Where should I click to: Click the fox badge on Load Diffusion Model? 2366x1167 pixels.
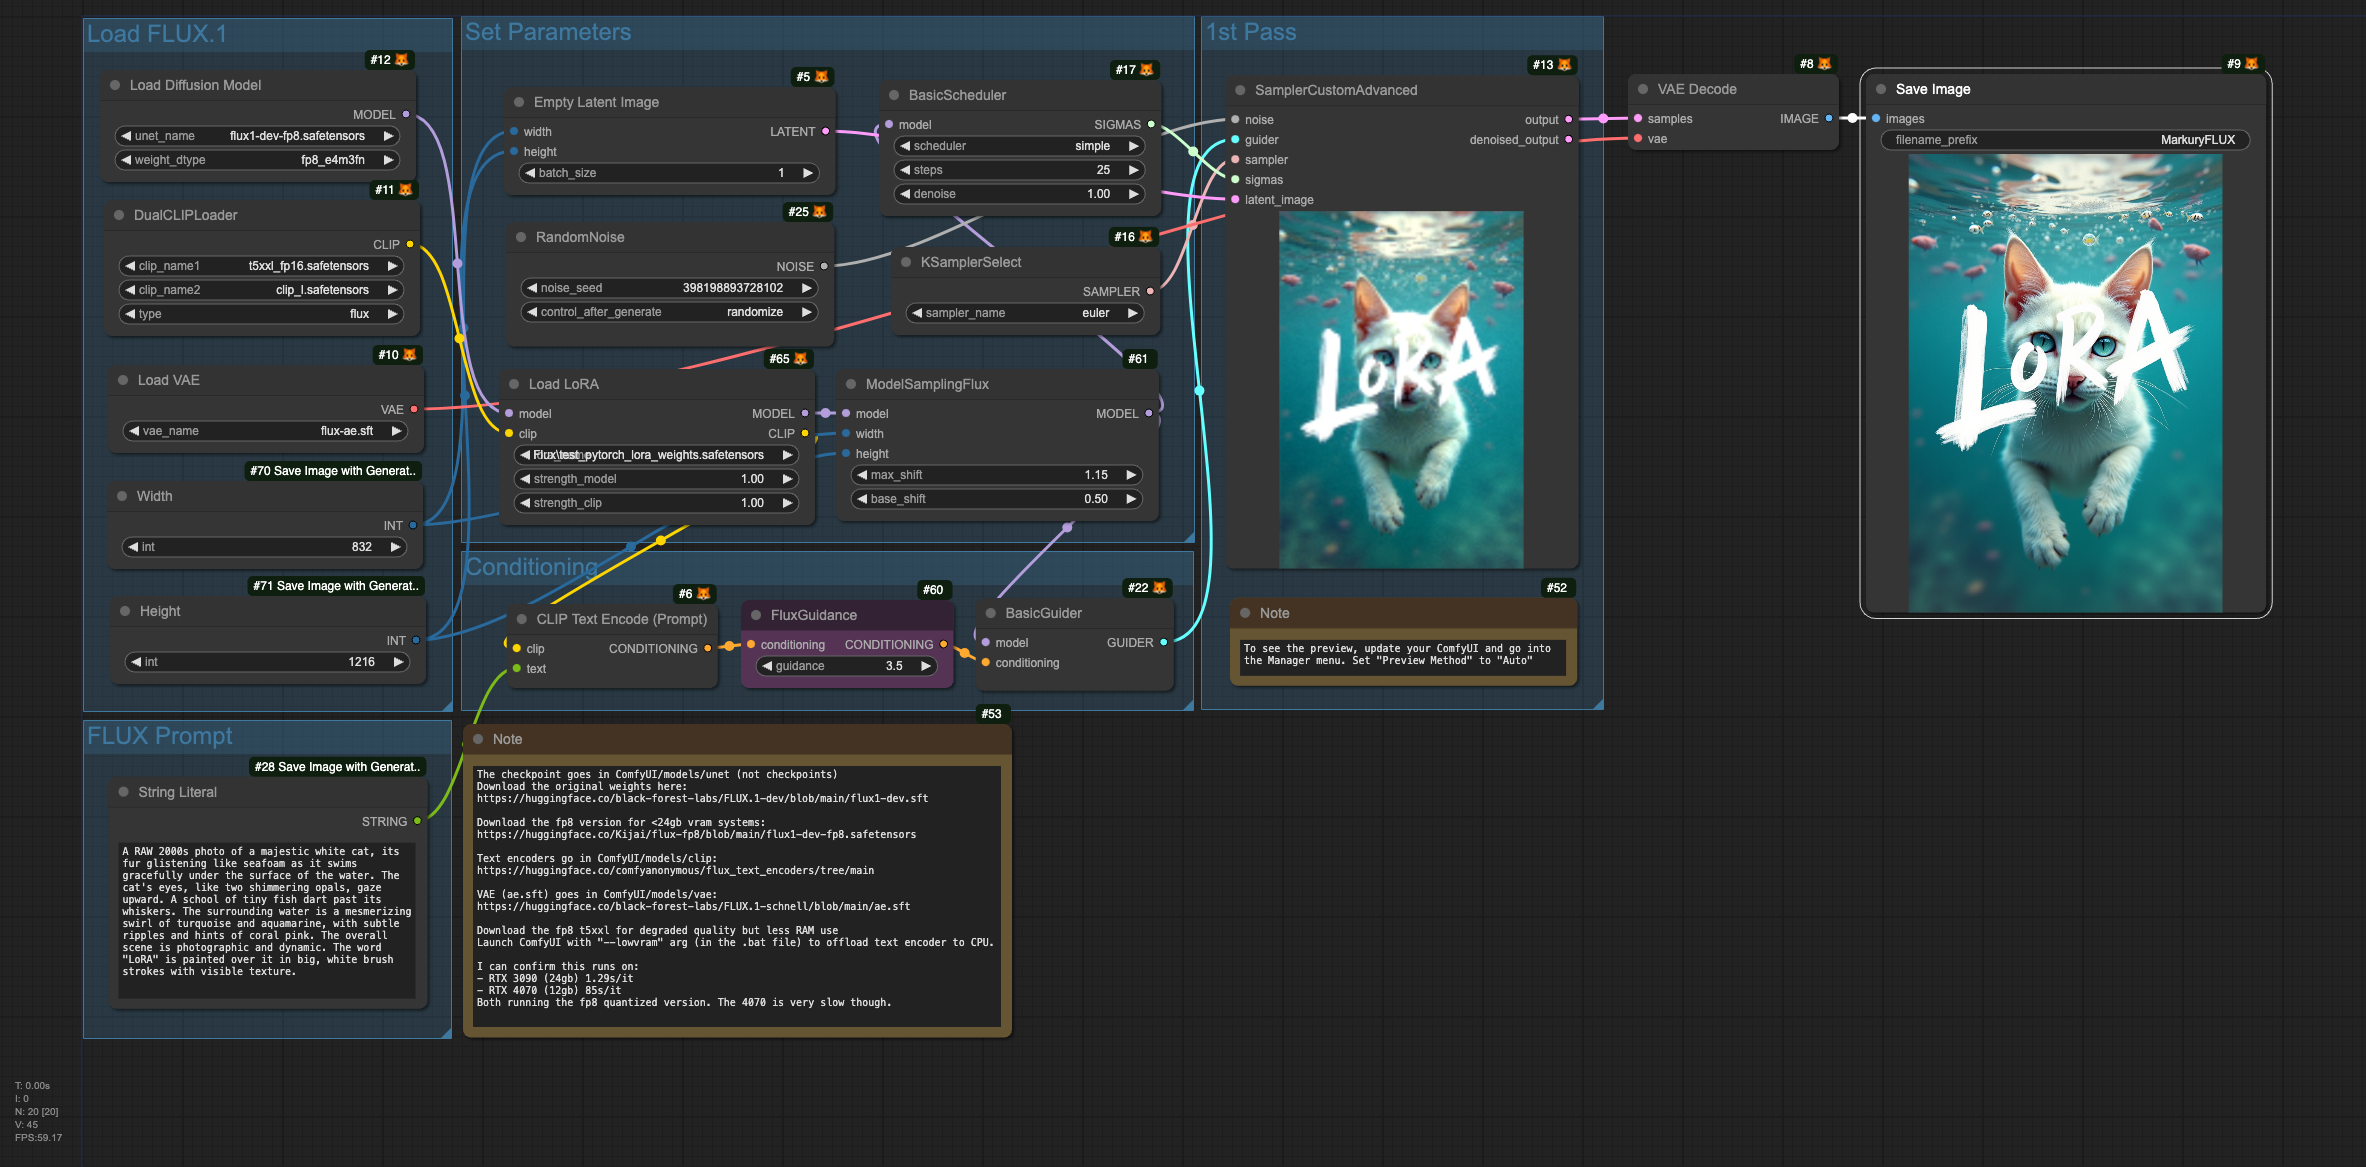coord(402,60)
